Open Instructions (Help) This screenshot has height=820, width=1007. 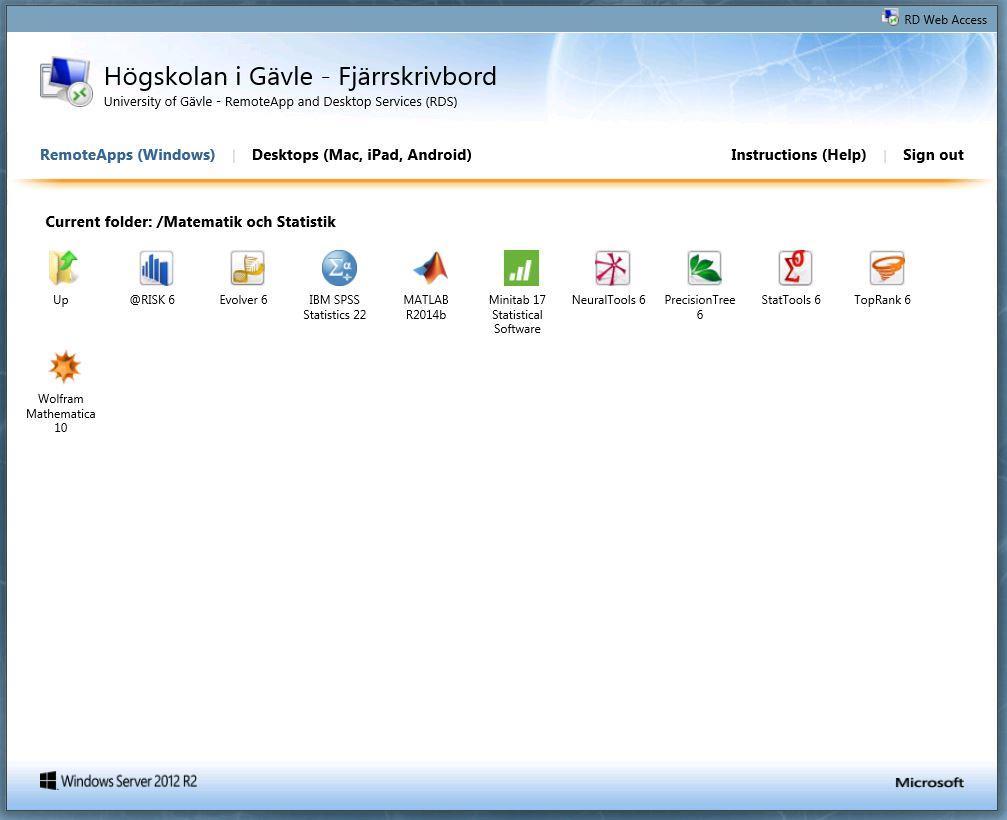tap(798, 155)
